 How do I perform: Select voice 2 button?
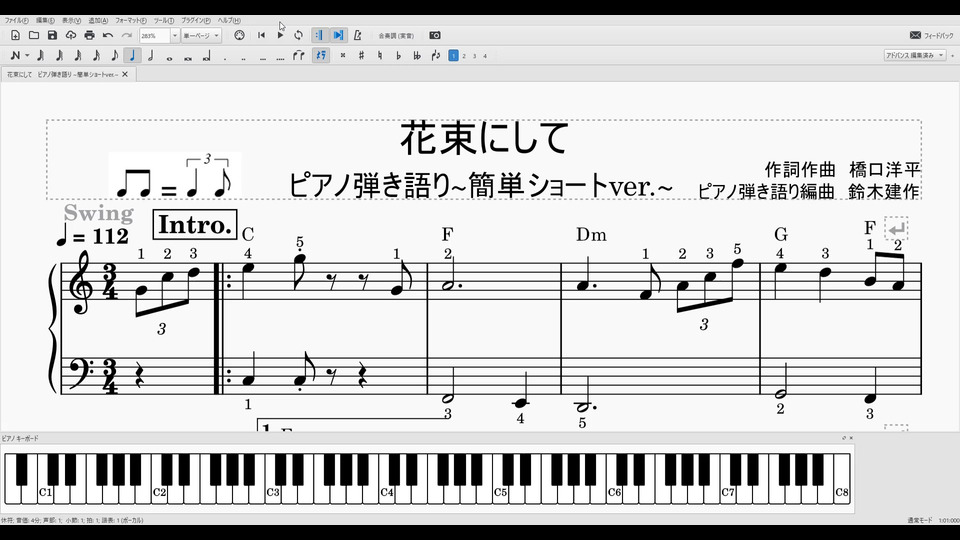(464, 56)
